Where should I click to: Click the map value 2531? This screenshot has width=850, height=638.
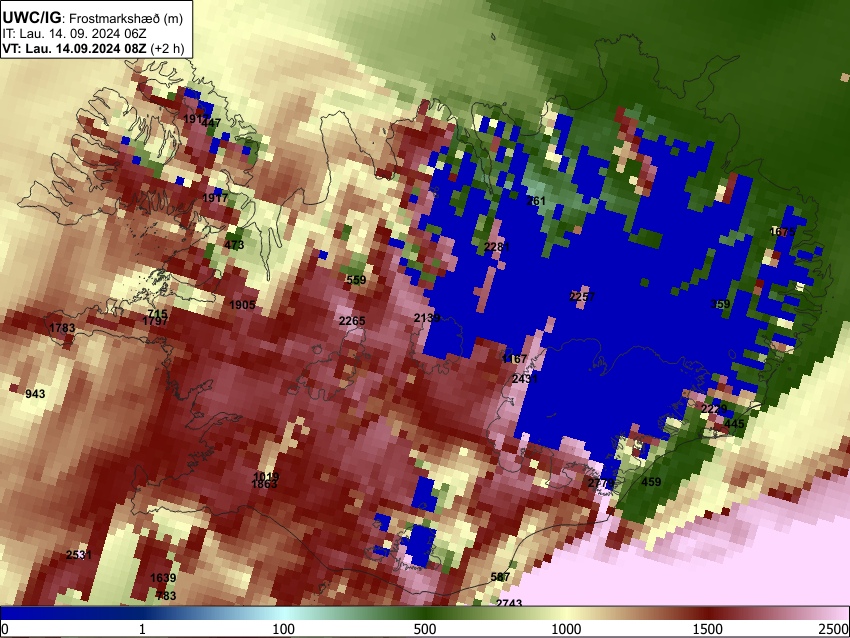[x=79, y=555]
